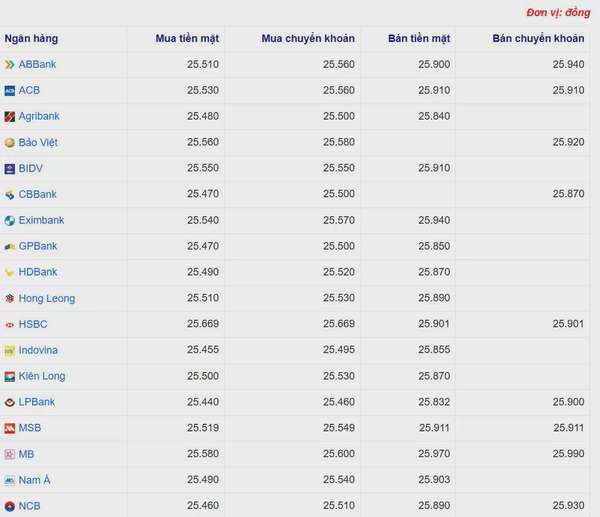
Task: Open the HDBank link
Action: click(x=38, y=272)
